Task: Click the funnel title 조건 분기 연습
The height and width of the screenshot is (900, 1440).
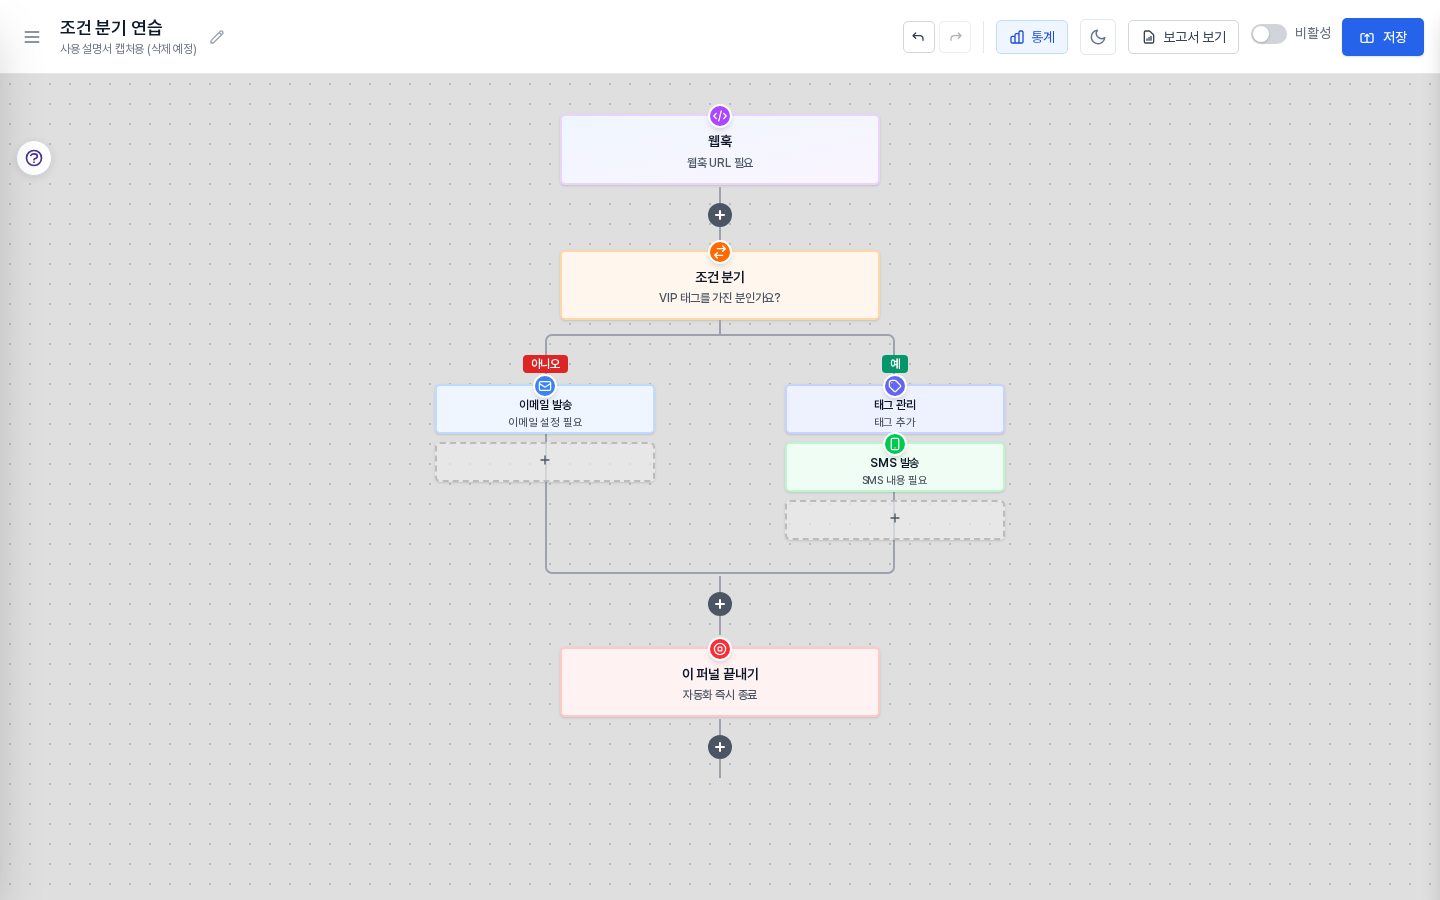Action: point(111,28)
